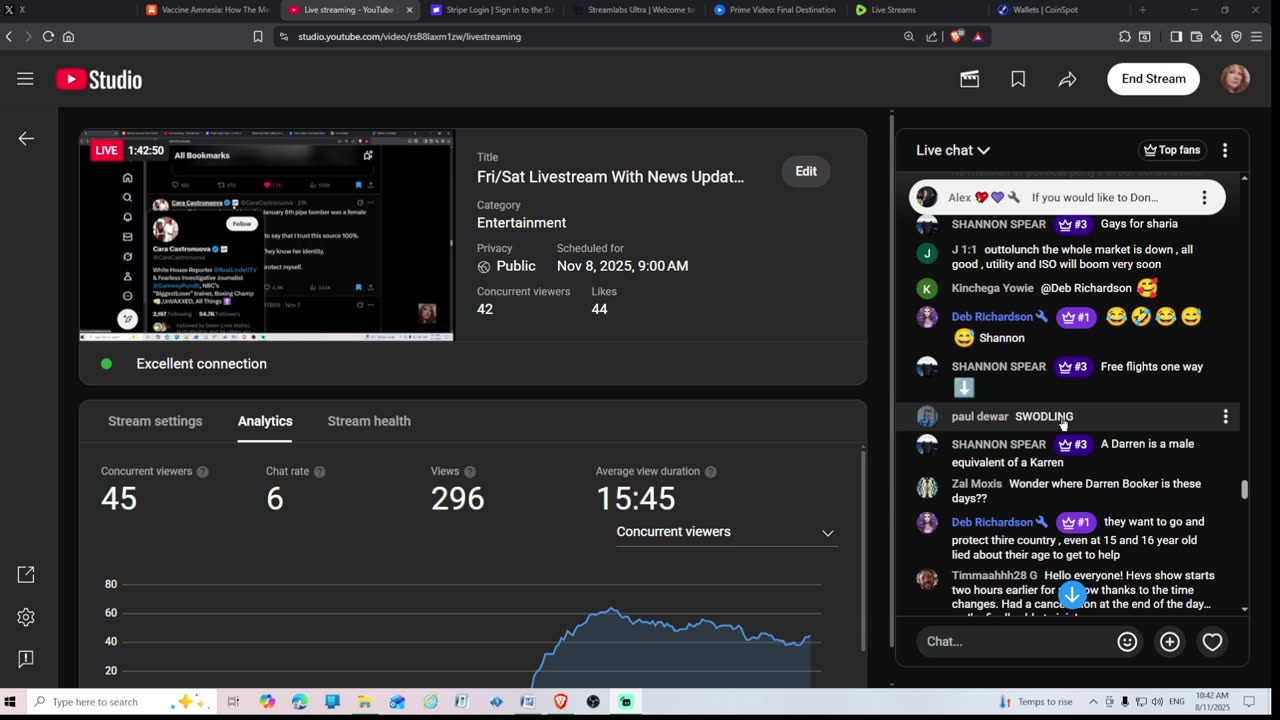Click Zal Moxis username in chat
The height and width of the screenshot is (720, 1280).
click(977, 484)
